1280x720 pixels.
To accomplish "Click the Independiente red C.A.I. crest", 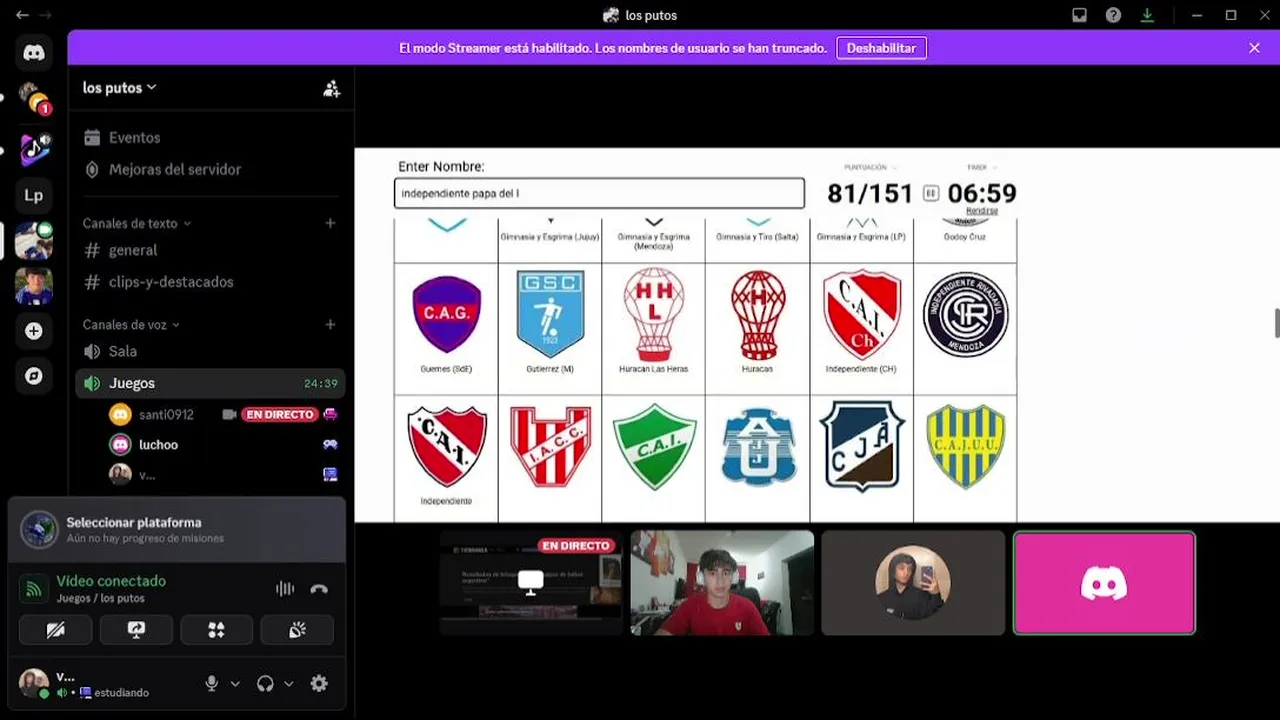I will 446,447.
